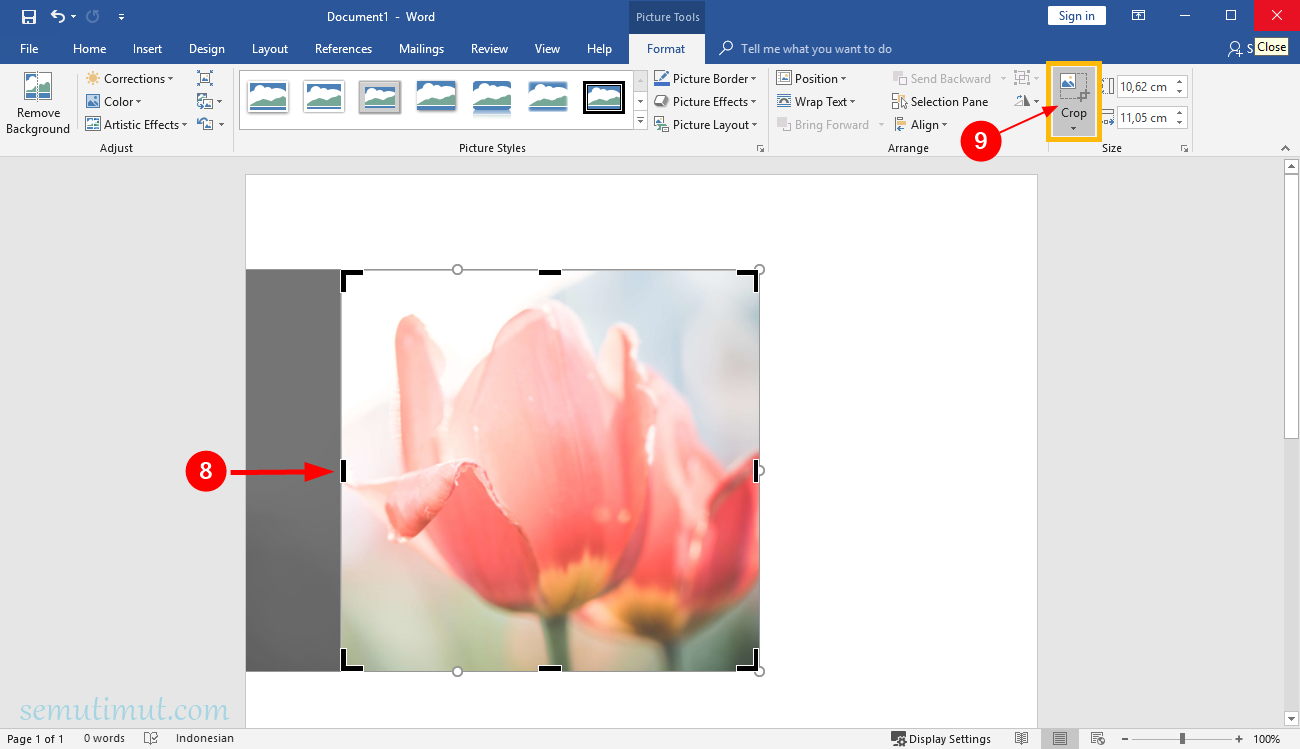The height and width of the screenshot is (749, 1300).
Task: Click the Rotate Objects icon
Action: (1025, 101)
